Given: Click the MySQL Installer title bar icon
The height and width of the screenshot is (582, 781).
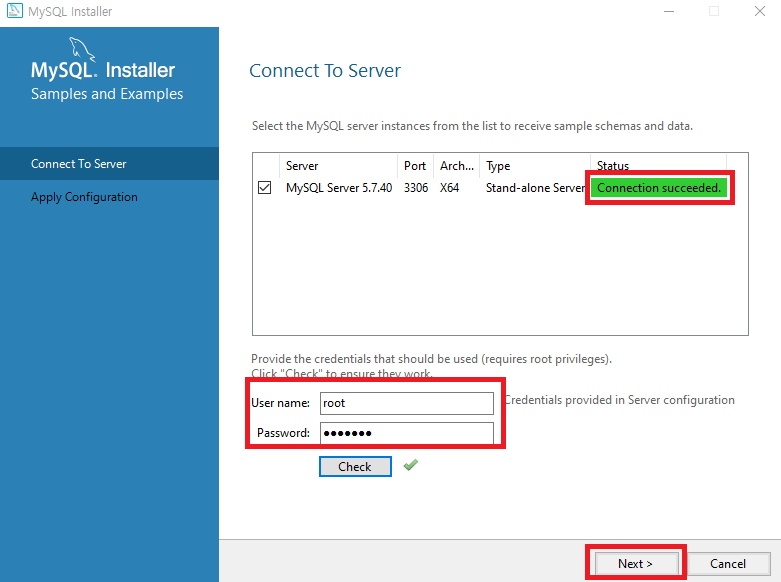Looking at the screenshot, I should [14, 10].
